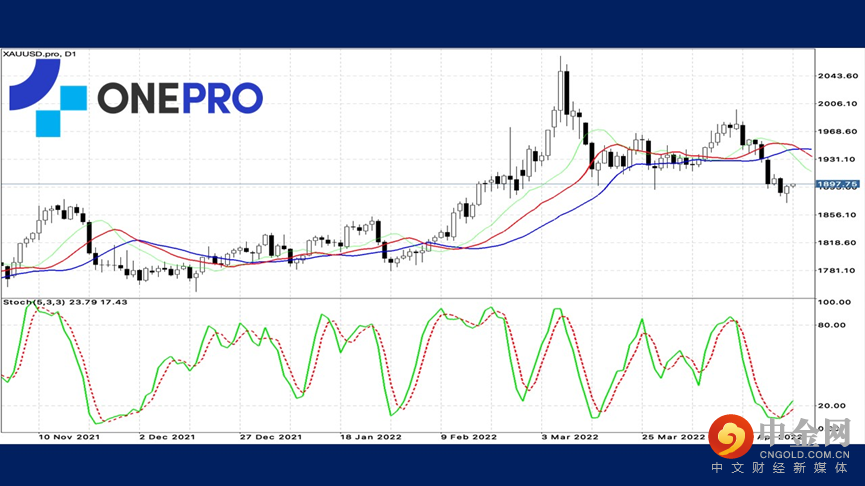The height and width of the screenshot is (486, 865).
Task: Click the CNGOLD round logo icon
Action: (x=731, y=437)
